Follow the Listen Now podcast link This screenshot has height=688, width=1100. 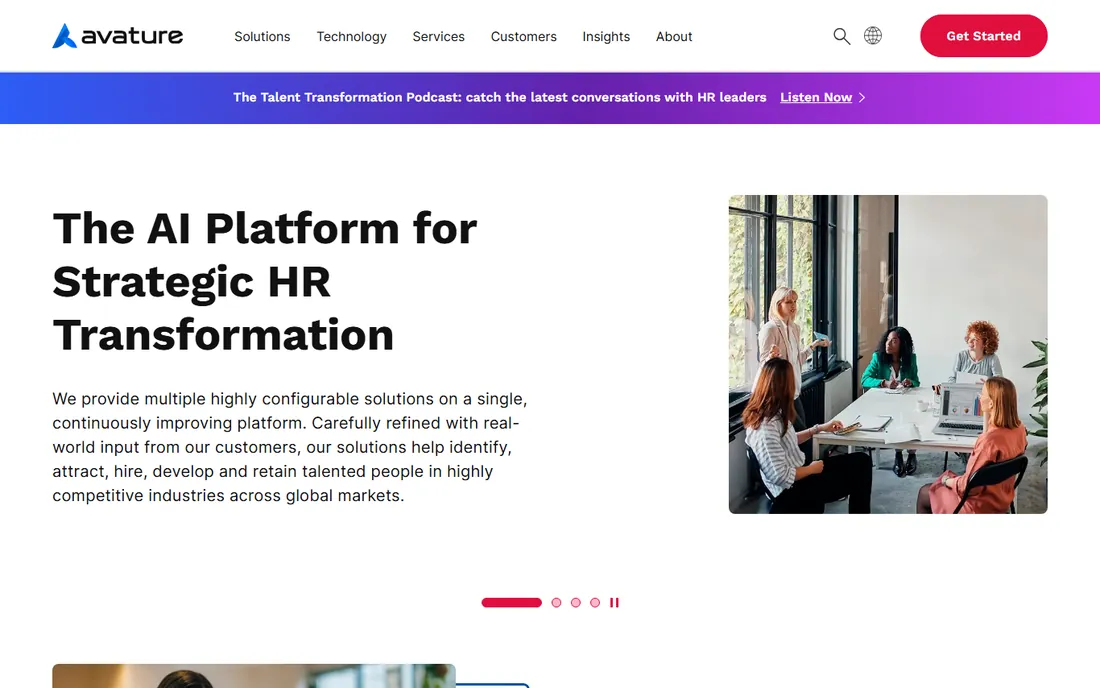[816, 97]
